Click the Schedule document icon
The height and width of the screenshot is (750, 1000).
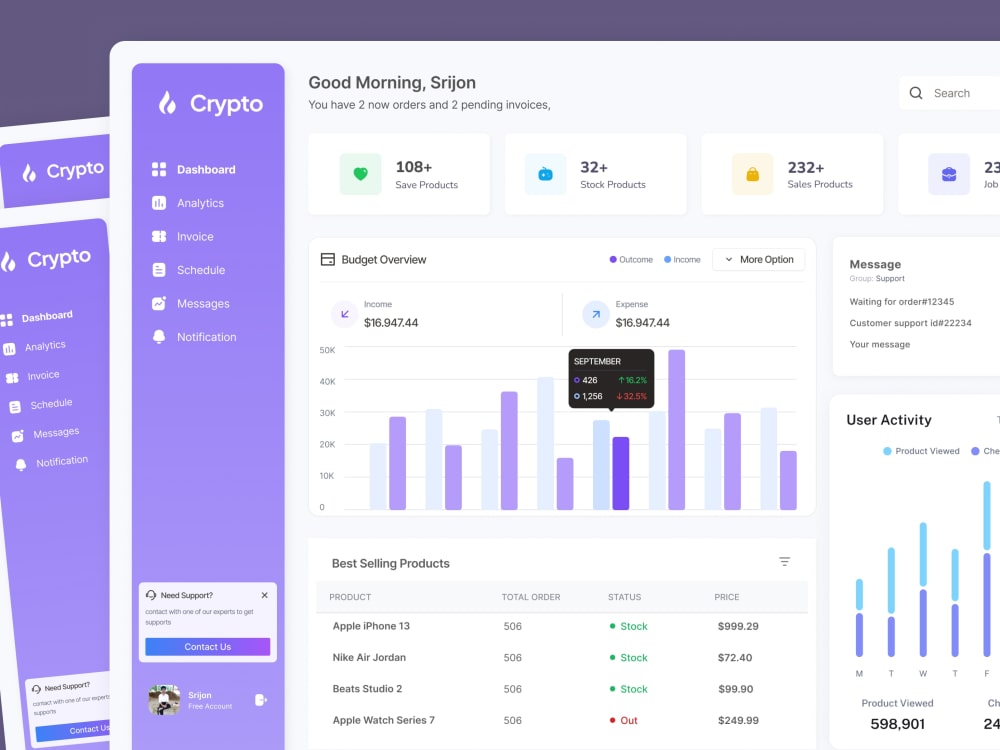click(x=159, y=270)
